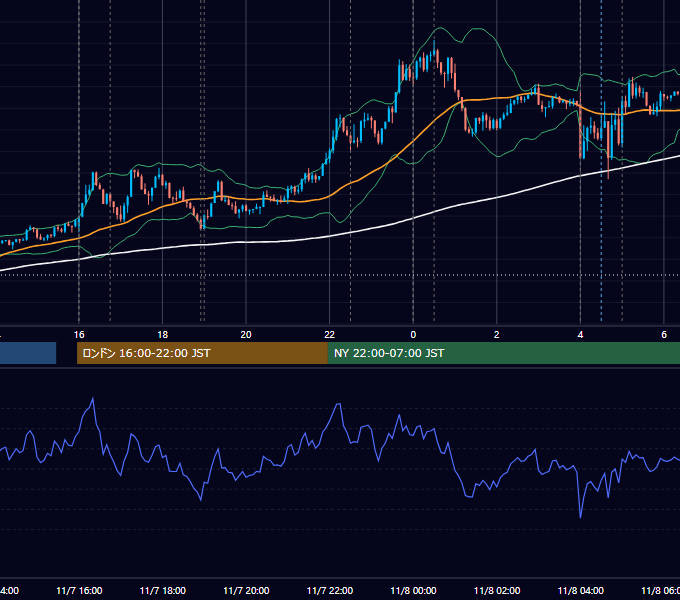Click the blue session bar before ロンドン

pos(28,353)
